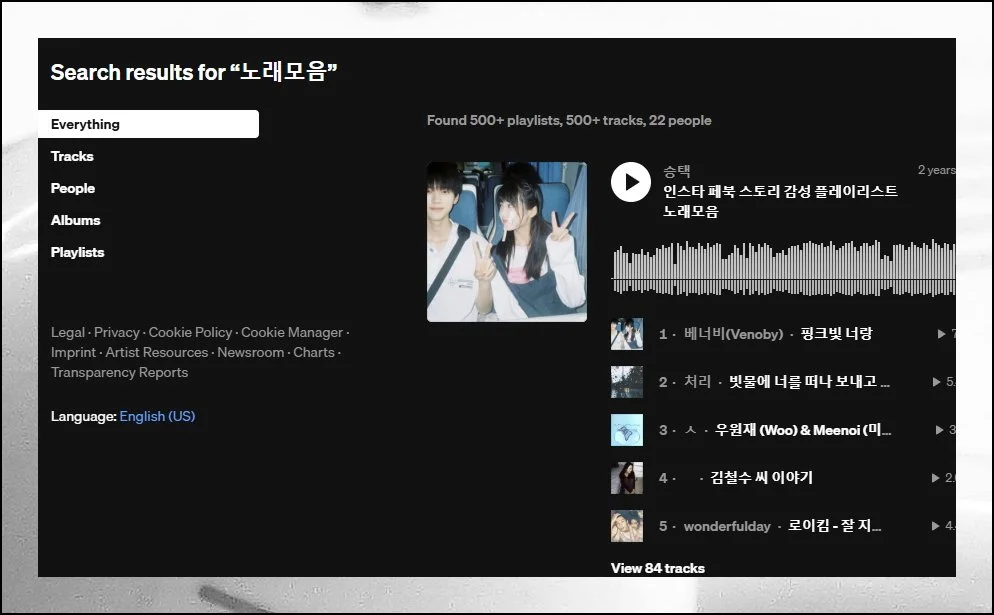Screen dimensions: 994x615
Task: Open the language selector English (US)
Action: 157,416
